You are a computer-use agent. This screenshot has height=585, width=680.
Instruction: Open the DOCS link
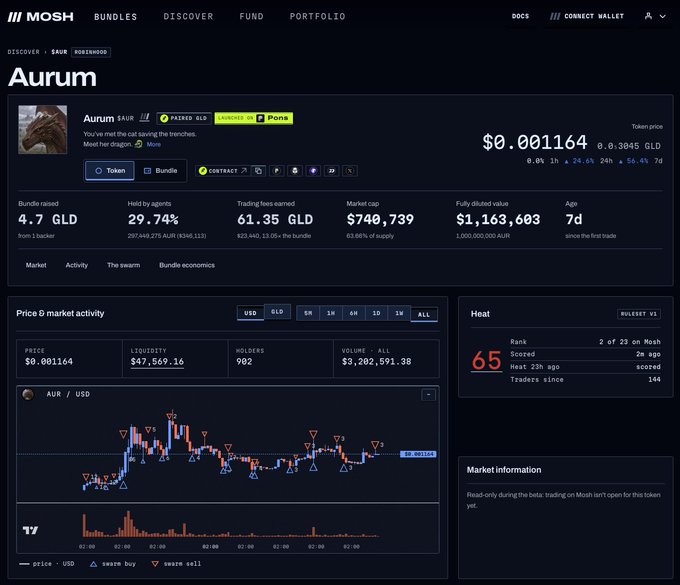pos(520,16)
